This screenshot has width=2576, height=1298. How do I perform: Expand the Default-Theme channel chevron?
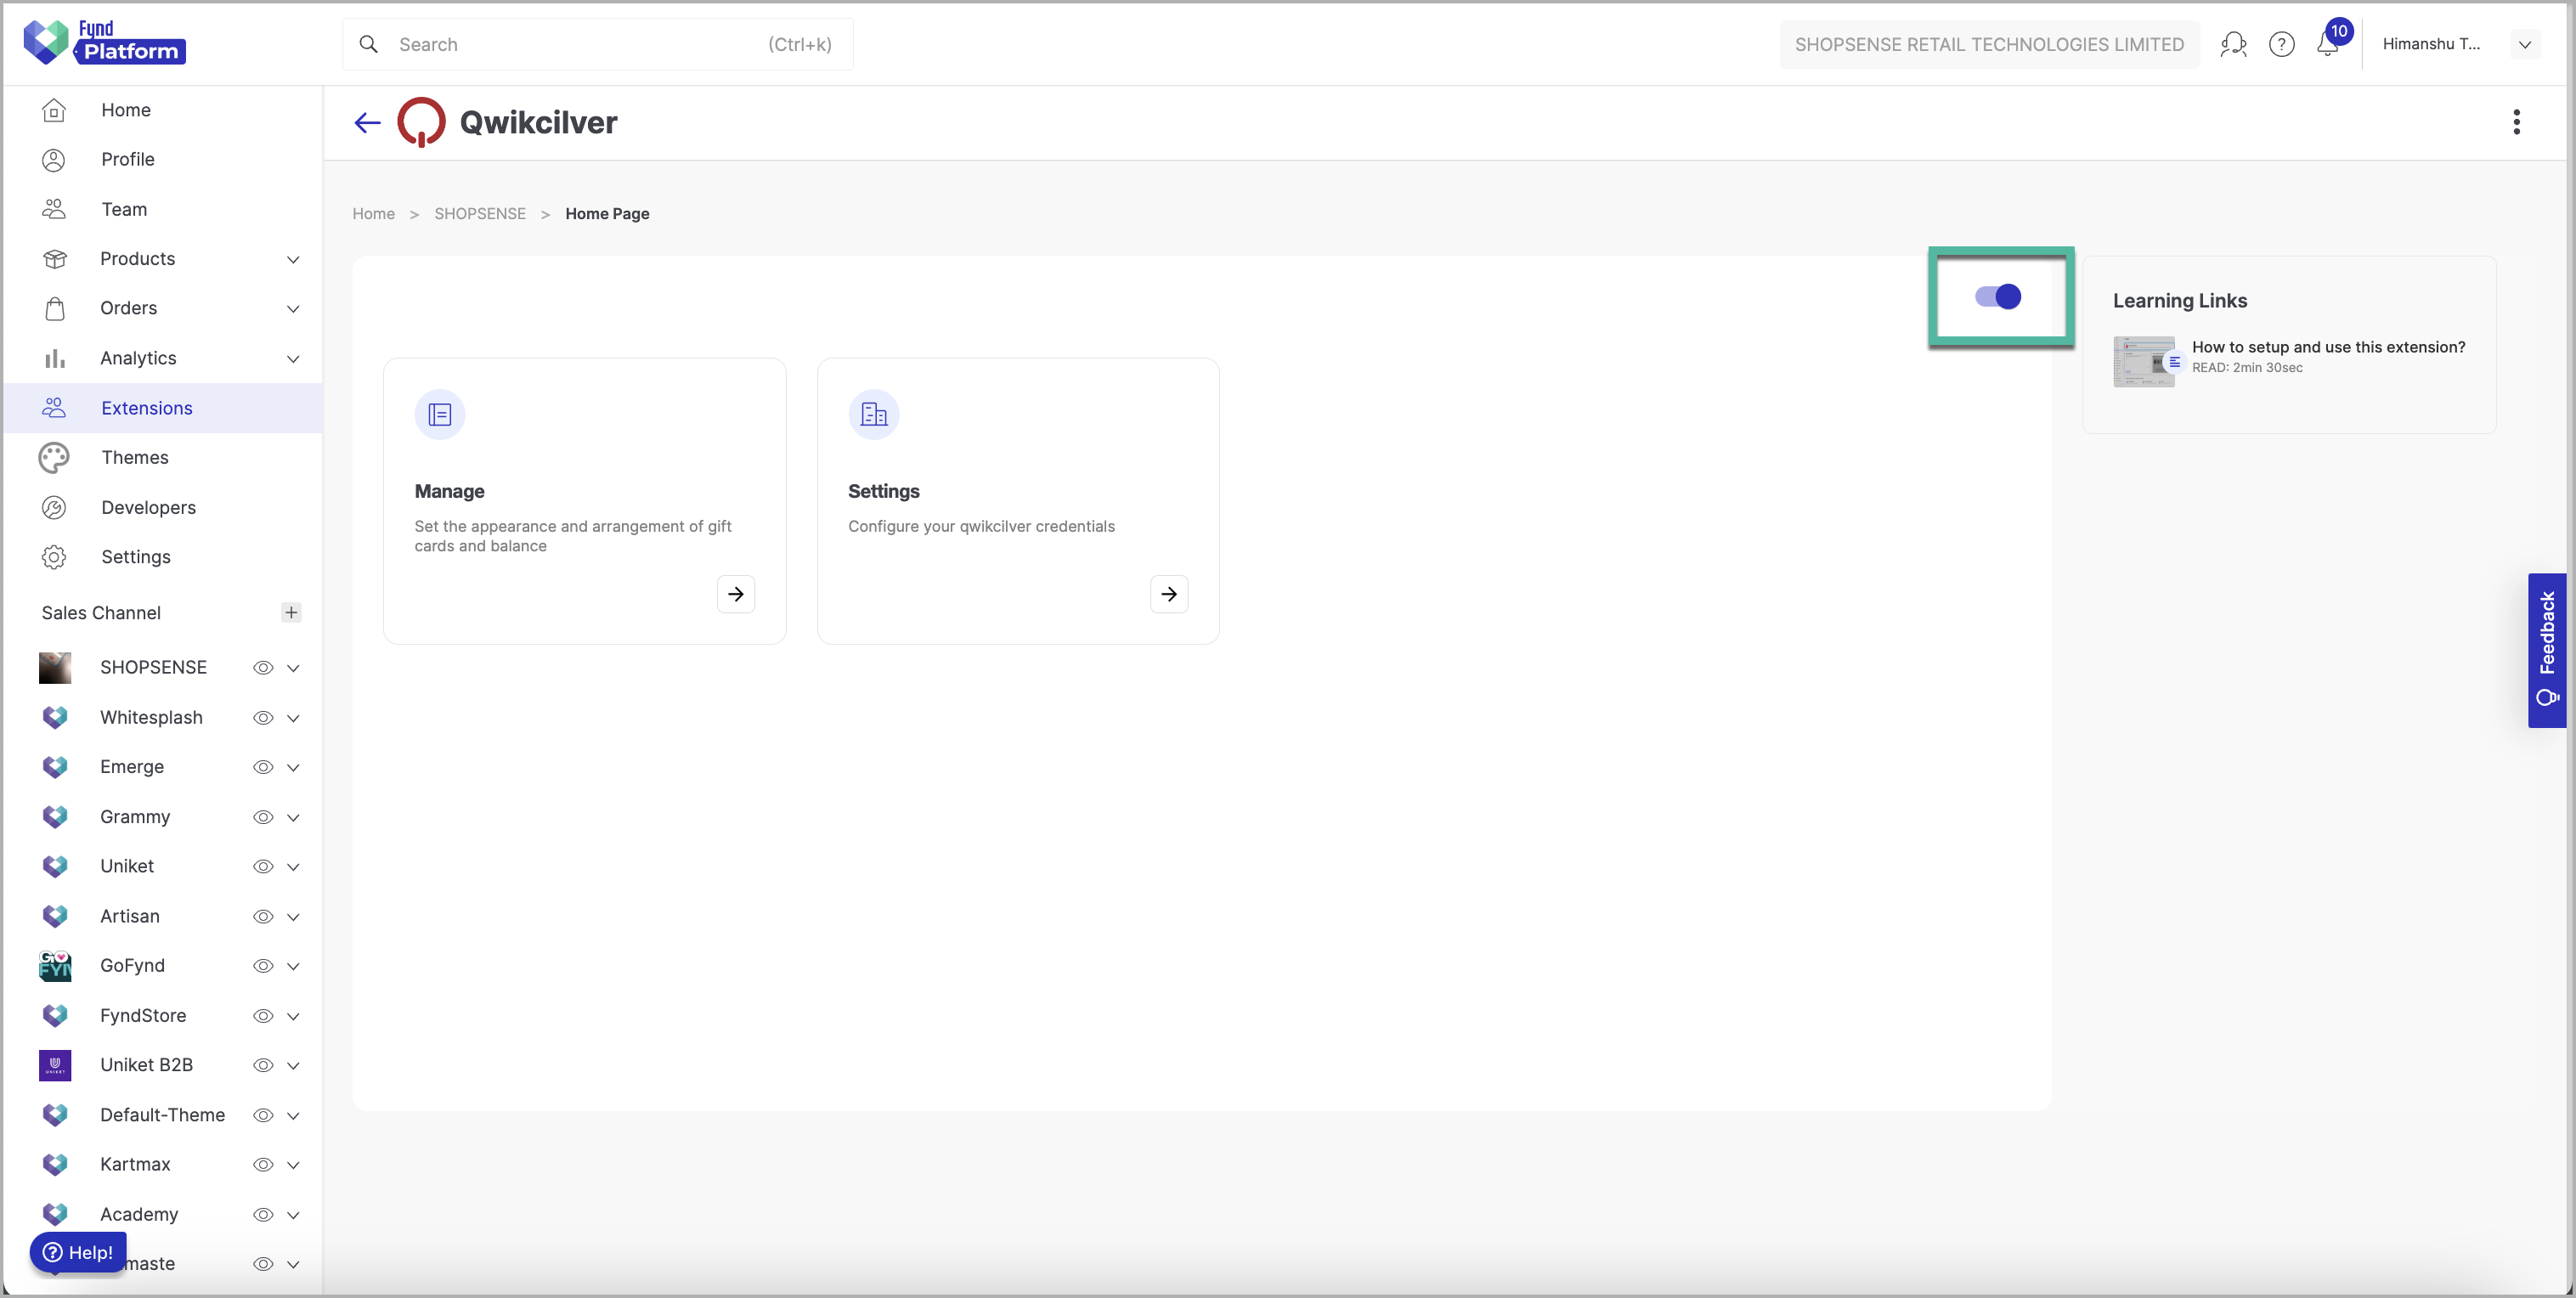coord(293,1115)
